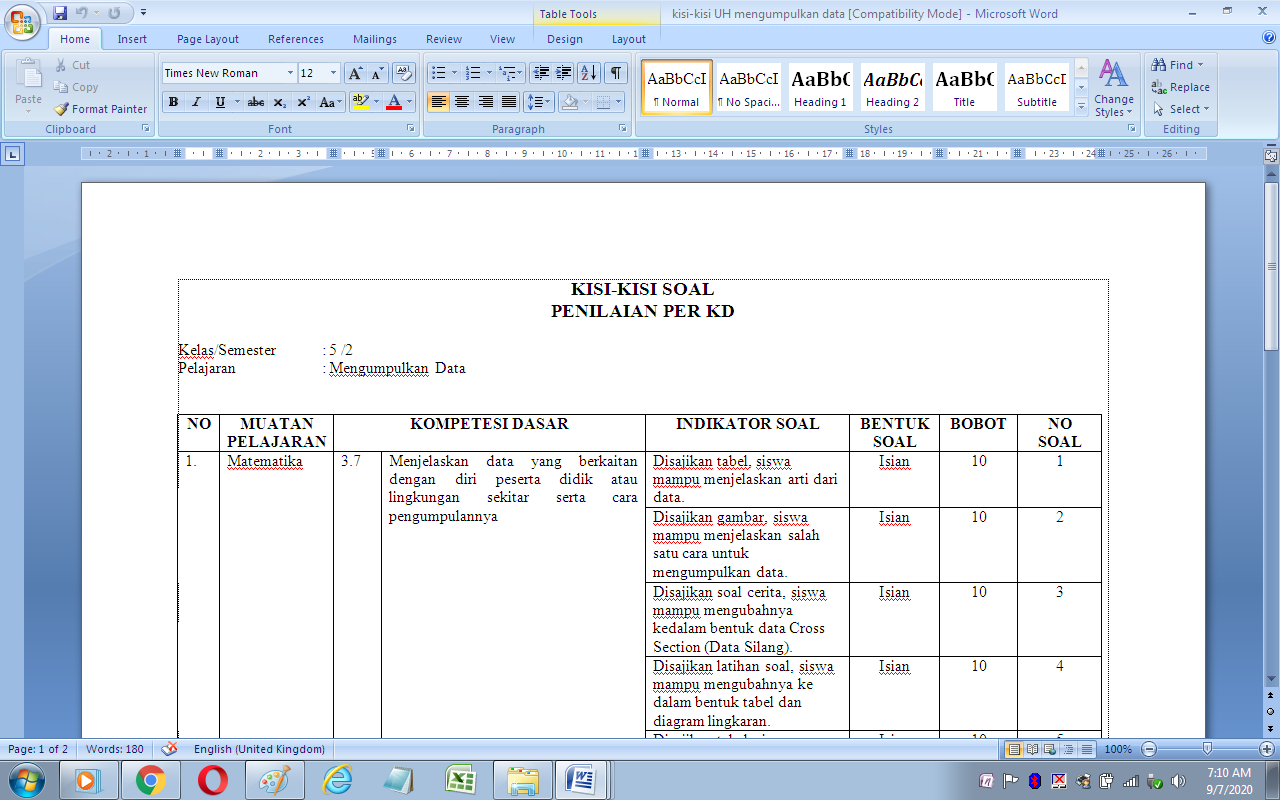Open the Insert tab
The height and width of the screenshot is (800, 1280).
tap(132, 39)
